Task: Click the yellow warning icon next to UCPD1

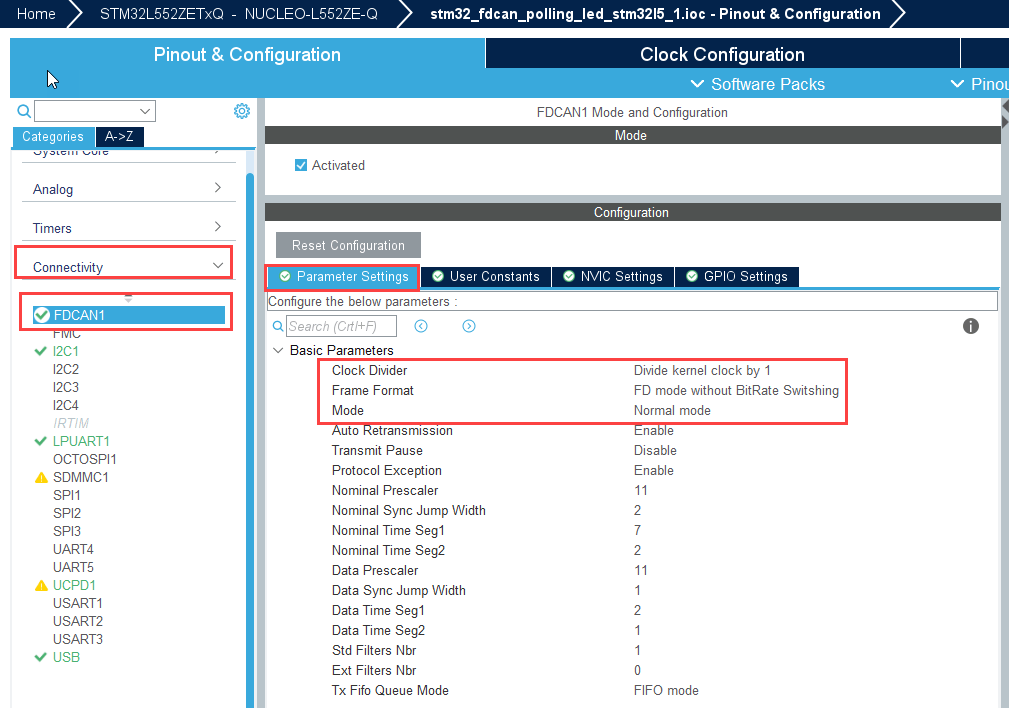Action: (x=41, y=586)
